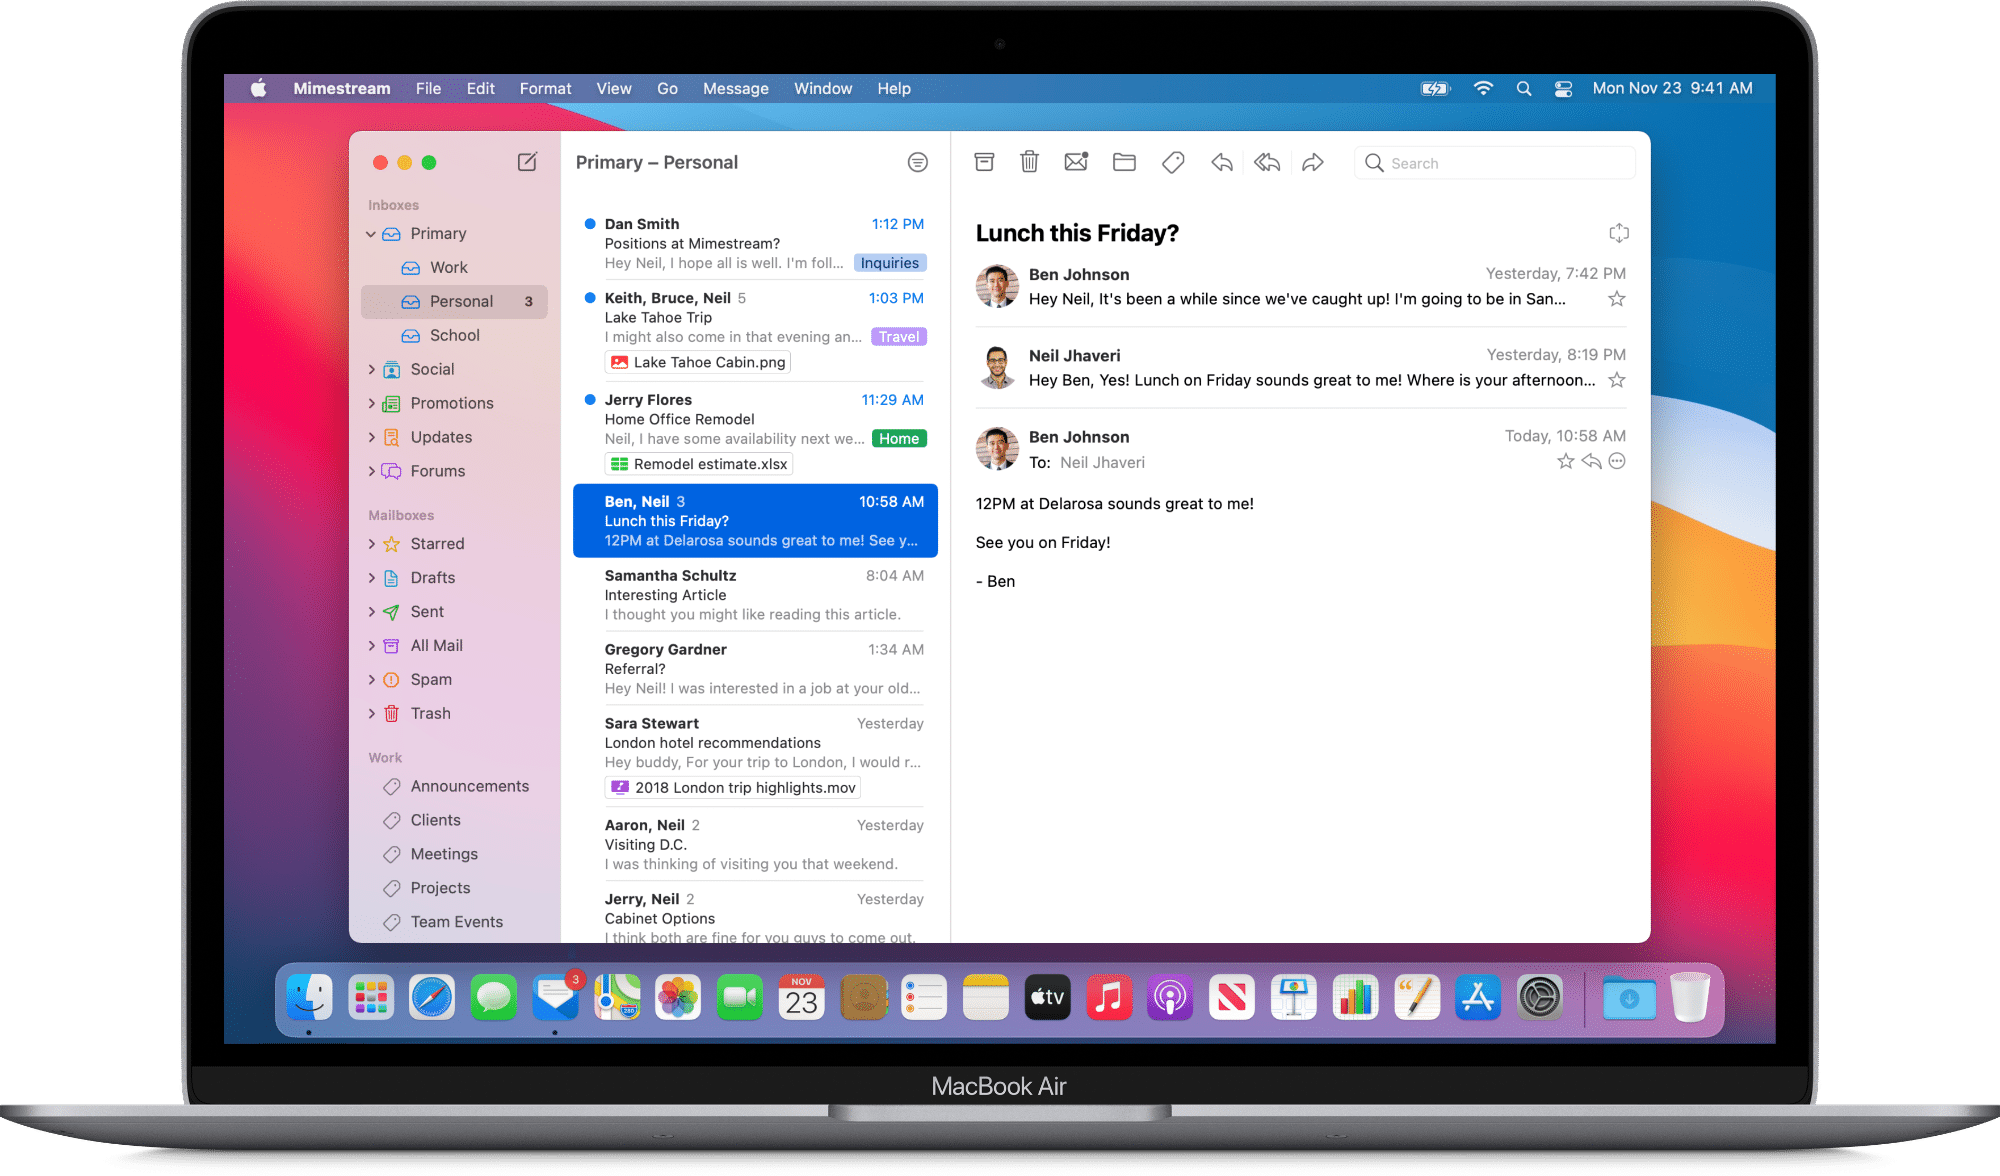The width and height of the screenshot is (2000, 1176).
Task: Star Ben Johnson's reply message
Action: (1565, 462)
